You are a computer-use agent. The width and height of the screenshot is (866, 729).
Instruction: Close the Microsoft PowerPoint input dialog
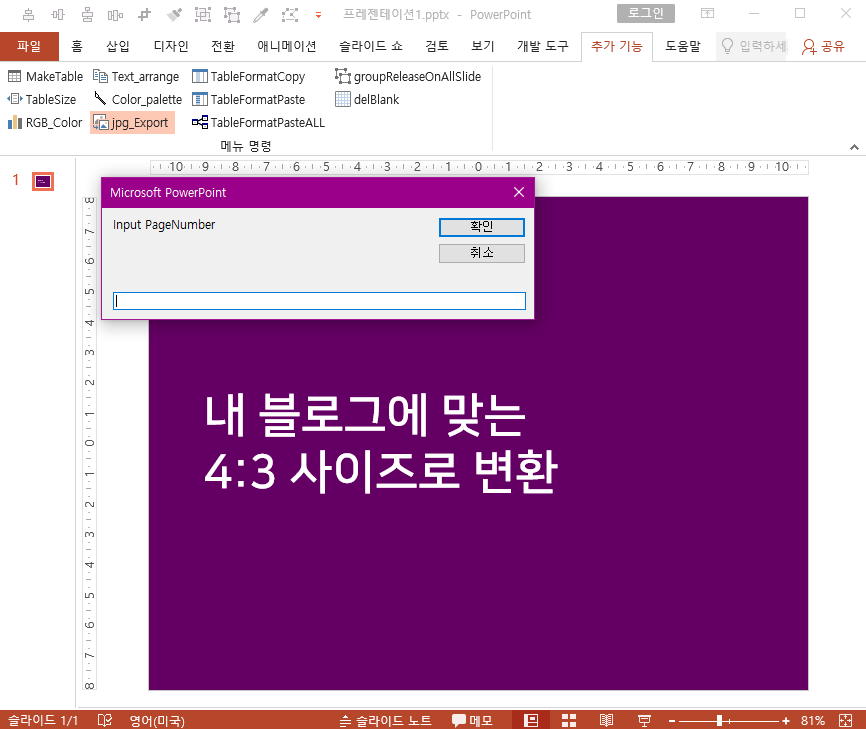519,192
